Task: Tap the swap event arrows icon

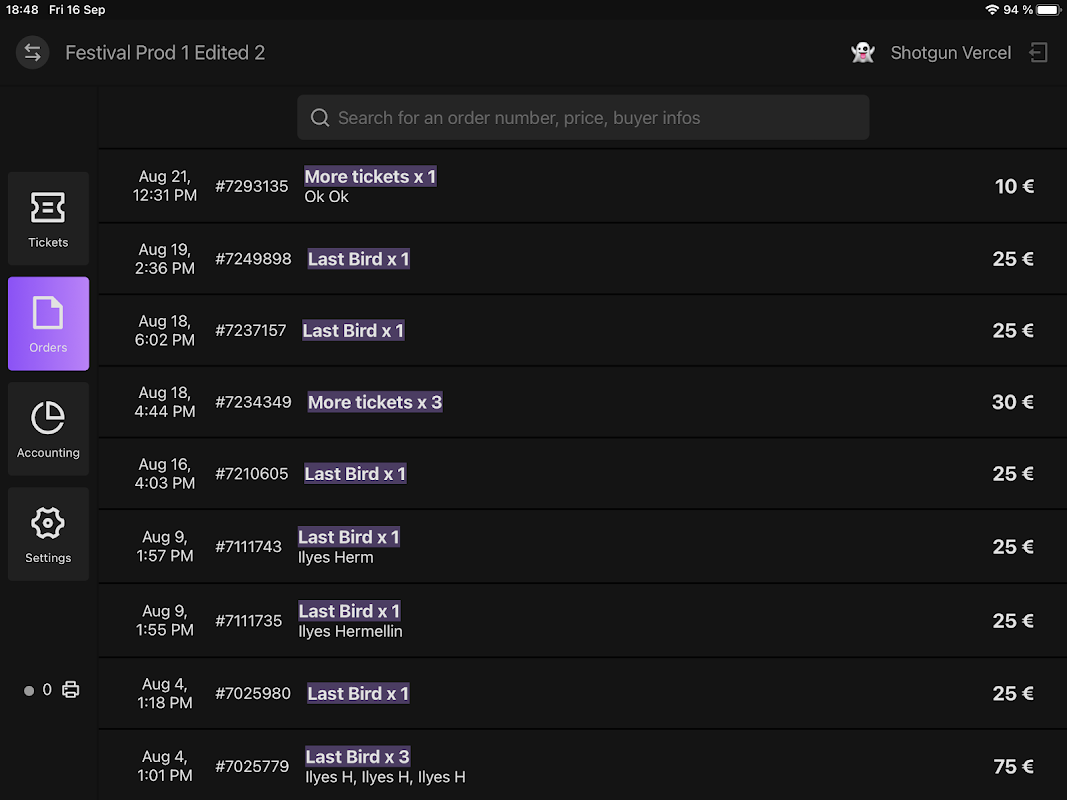Action: pyautogui.click(x=32, y=52)
